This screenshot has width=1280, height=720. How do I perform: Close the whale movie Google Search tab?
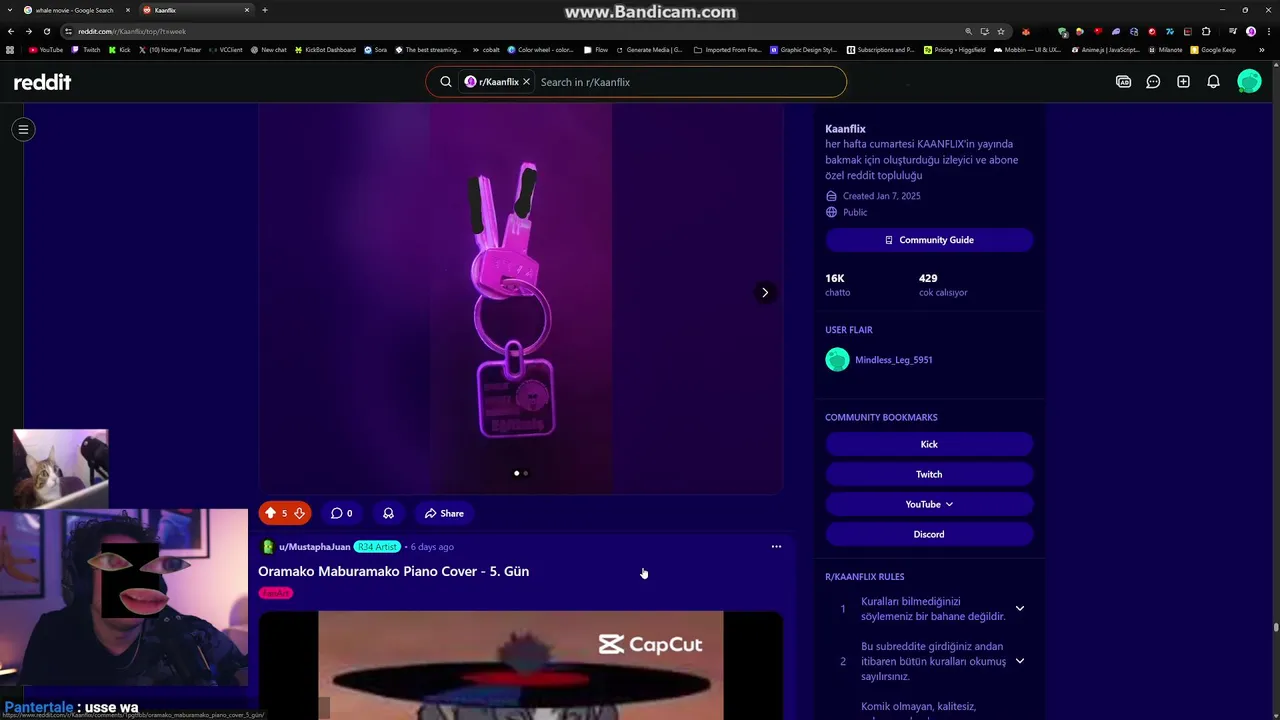(127, 10)
